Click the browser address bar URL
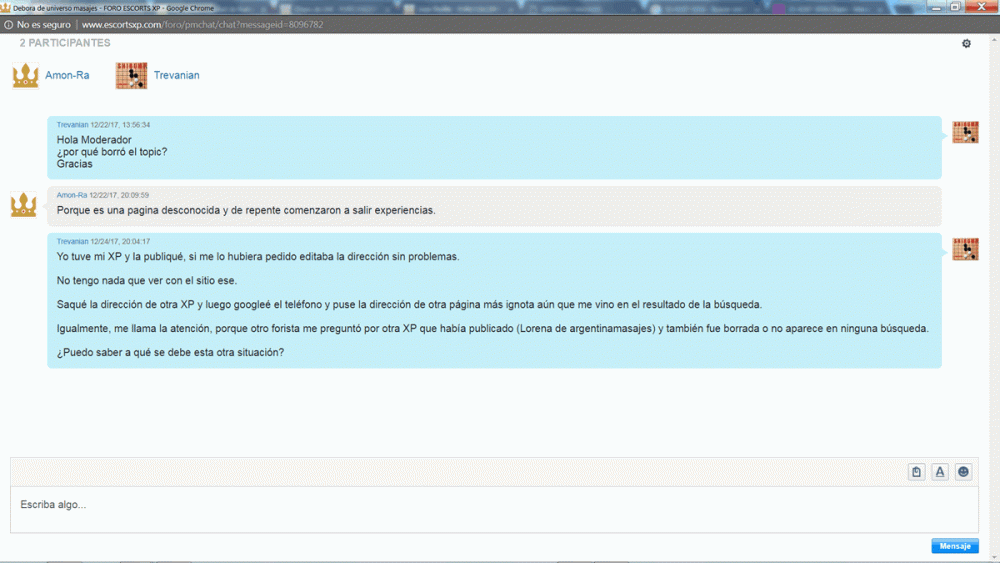 tap(202, 24)
